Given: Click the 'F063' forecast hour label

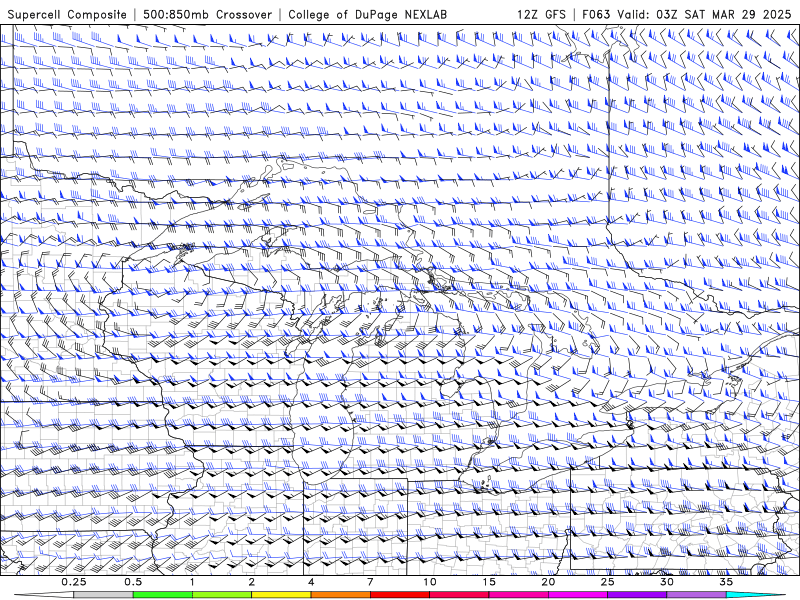Looking at the screenshot, I should [x=596, y=14].
